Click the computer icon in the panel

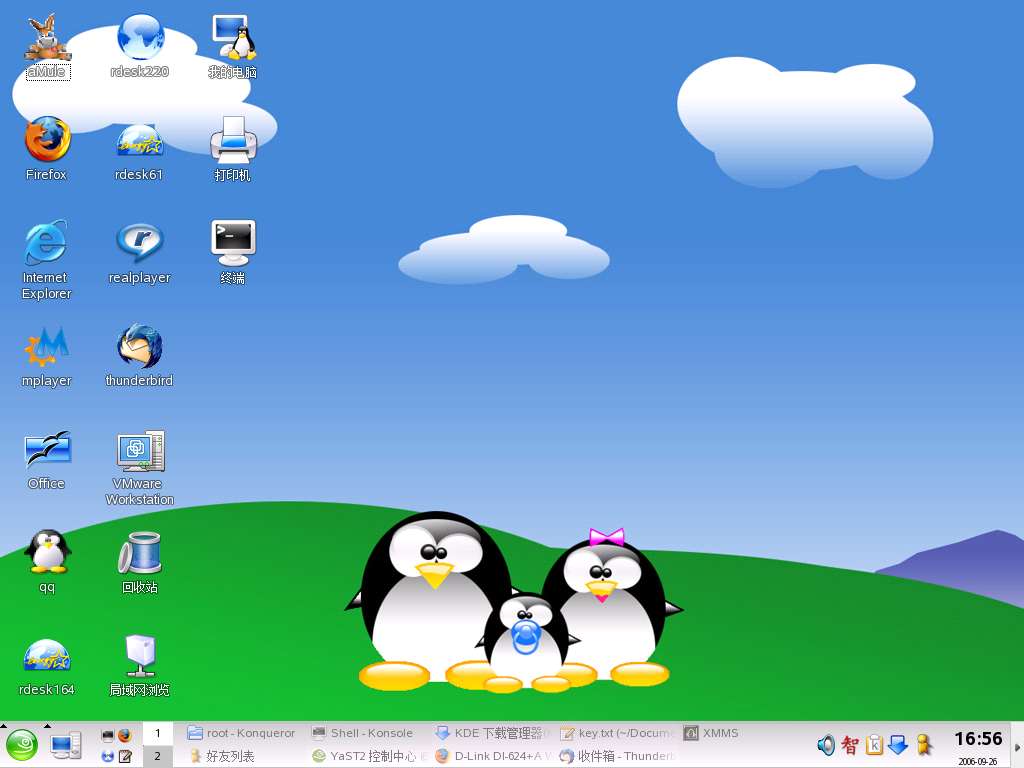click(x=66, y=745)
